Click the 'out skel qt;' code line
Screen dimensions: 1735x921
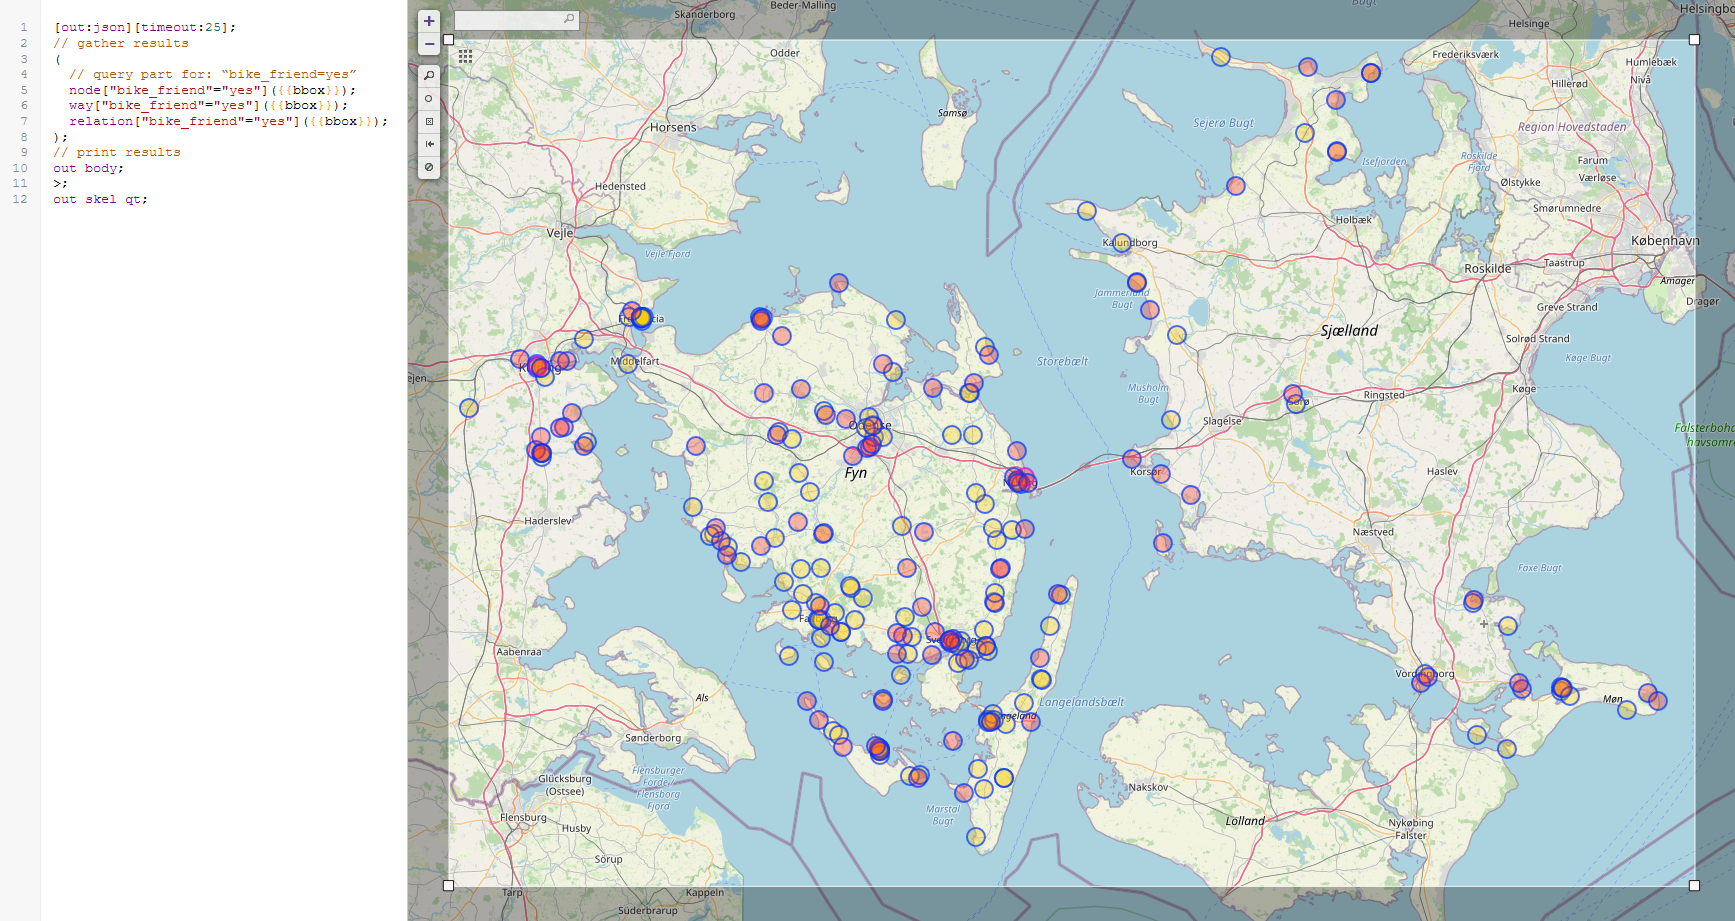point(100,199)
